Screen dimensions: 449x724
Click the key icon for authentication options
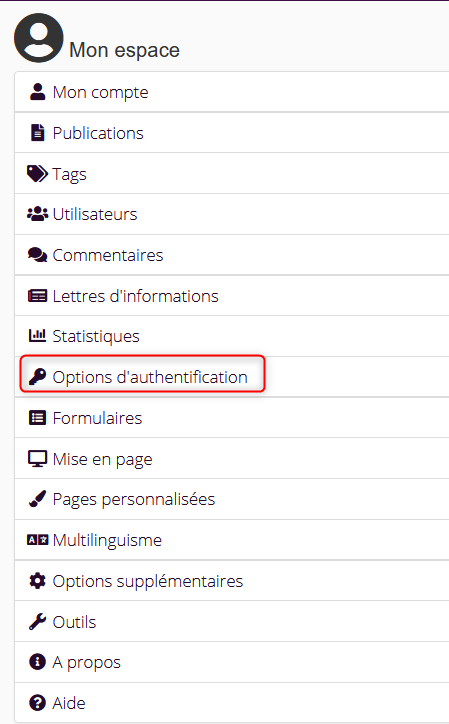[37, 377]
